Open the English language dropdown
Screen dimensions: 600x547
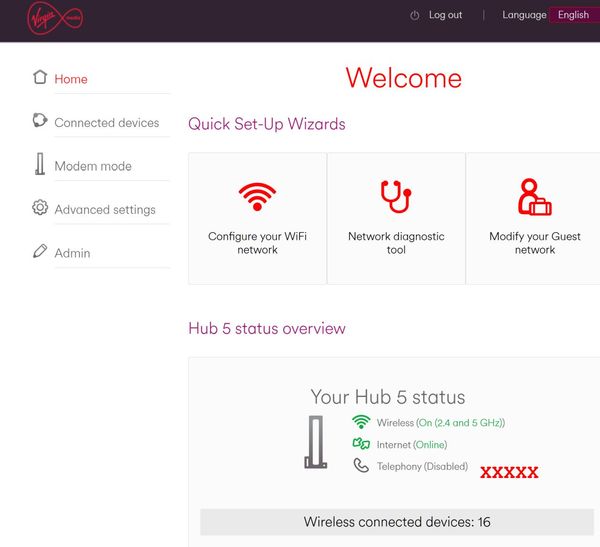point(573,15)
